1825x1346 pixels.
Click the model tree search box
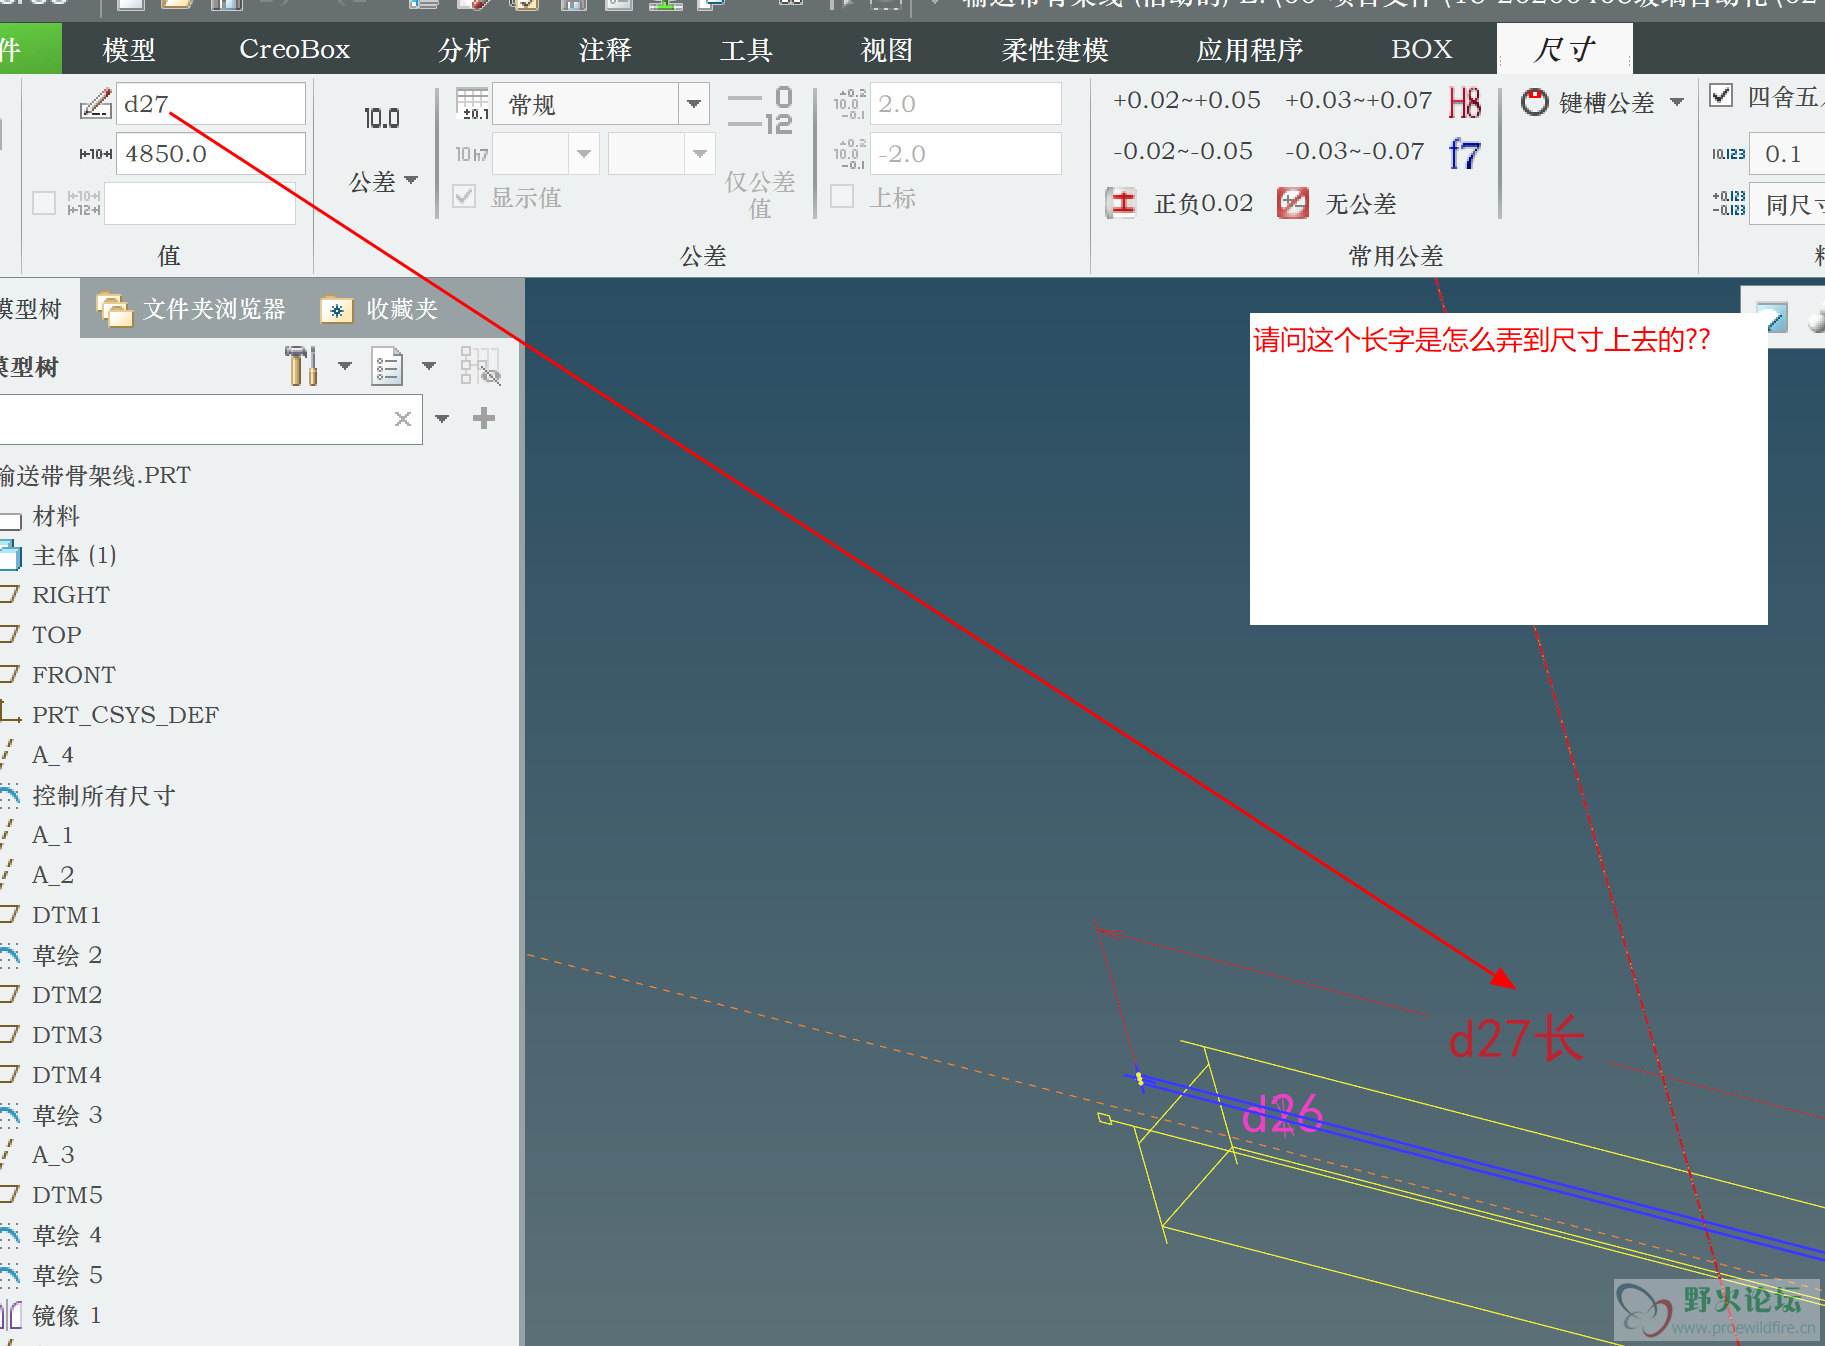click(x=210, y=419)
